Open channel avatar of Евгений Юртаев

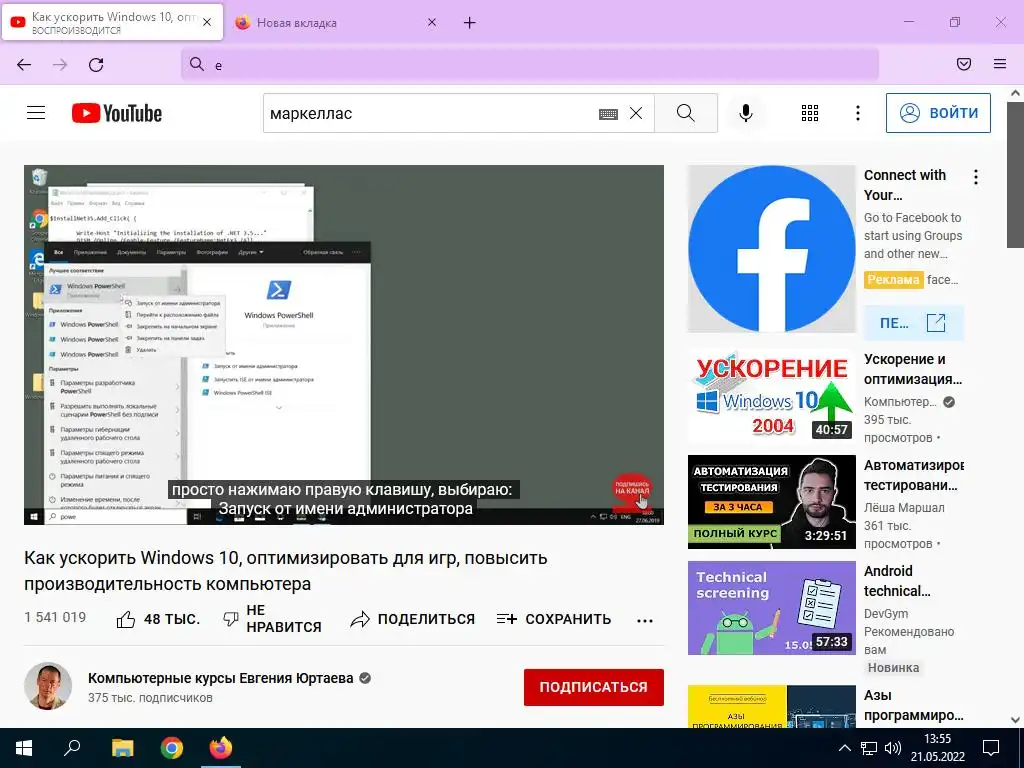[48, 686]
